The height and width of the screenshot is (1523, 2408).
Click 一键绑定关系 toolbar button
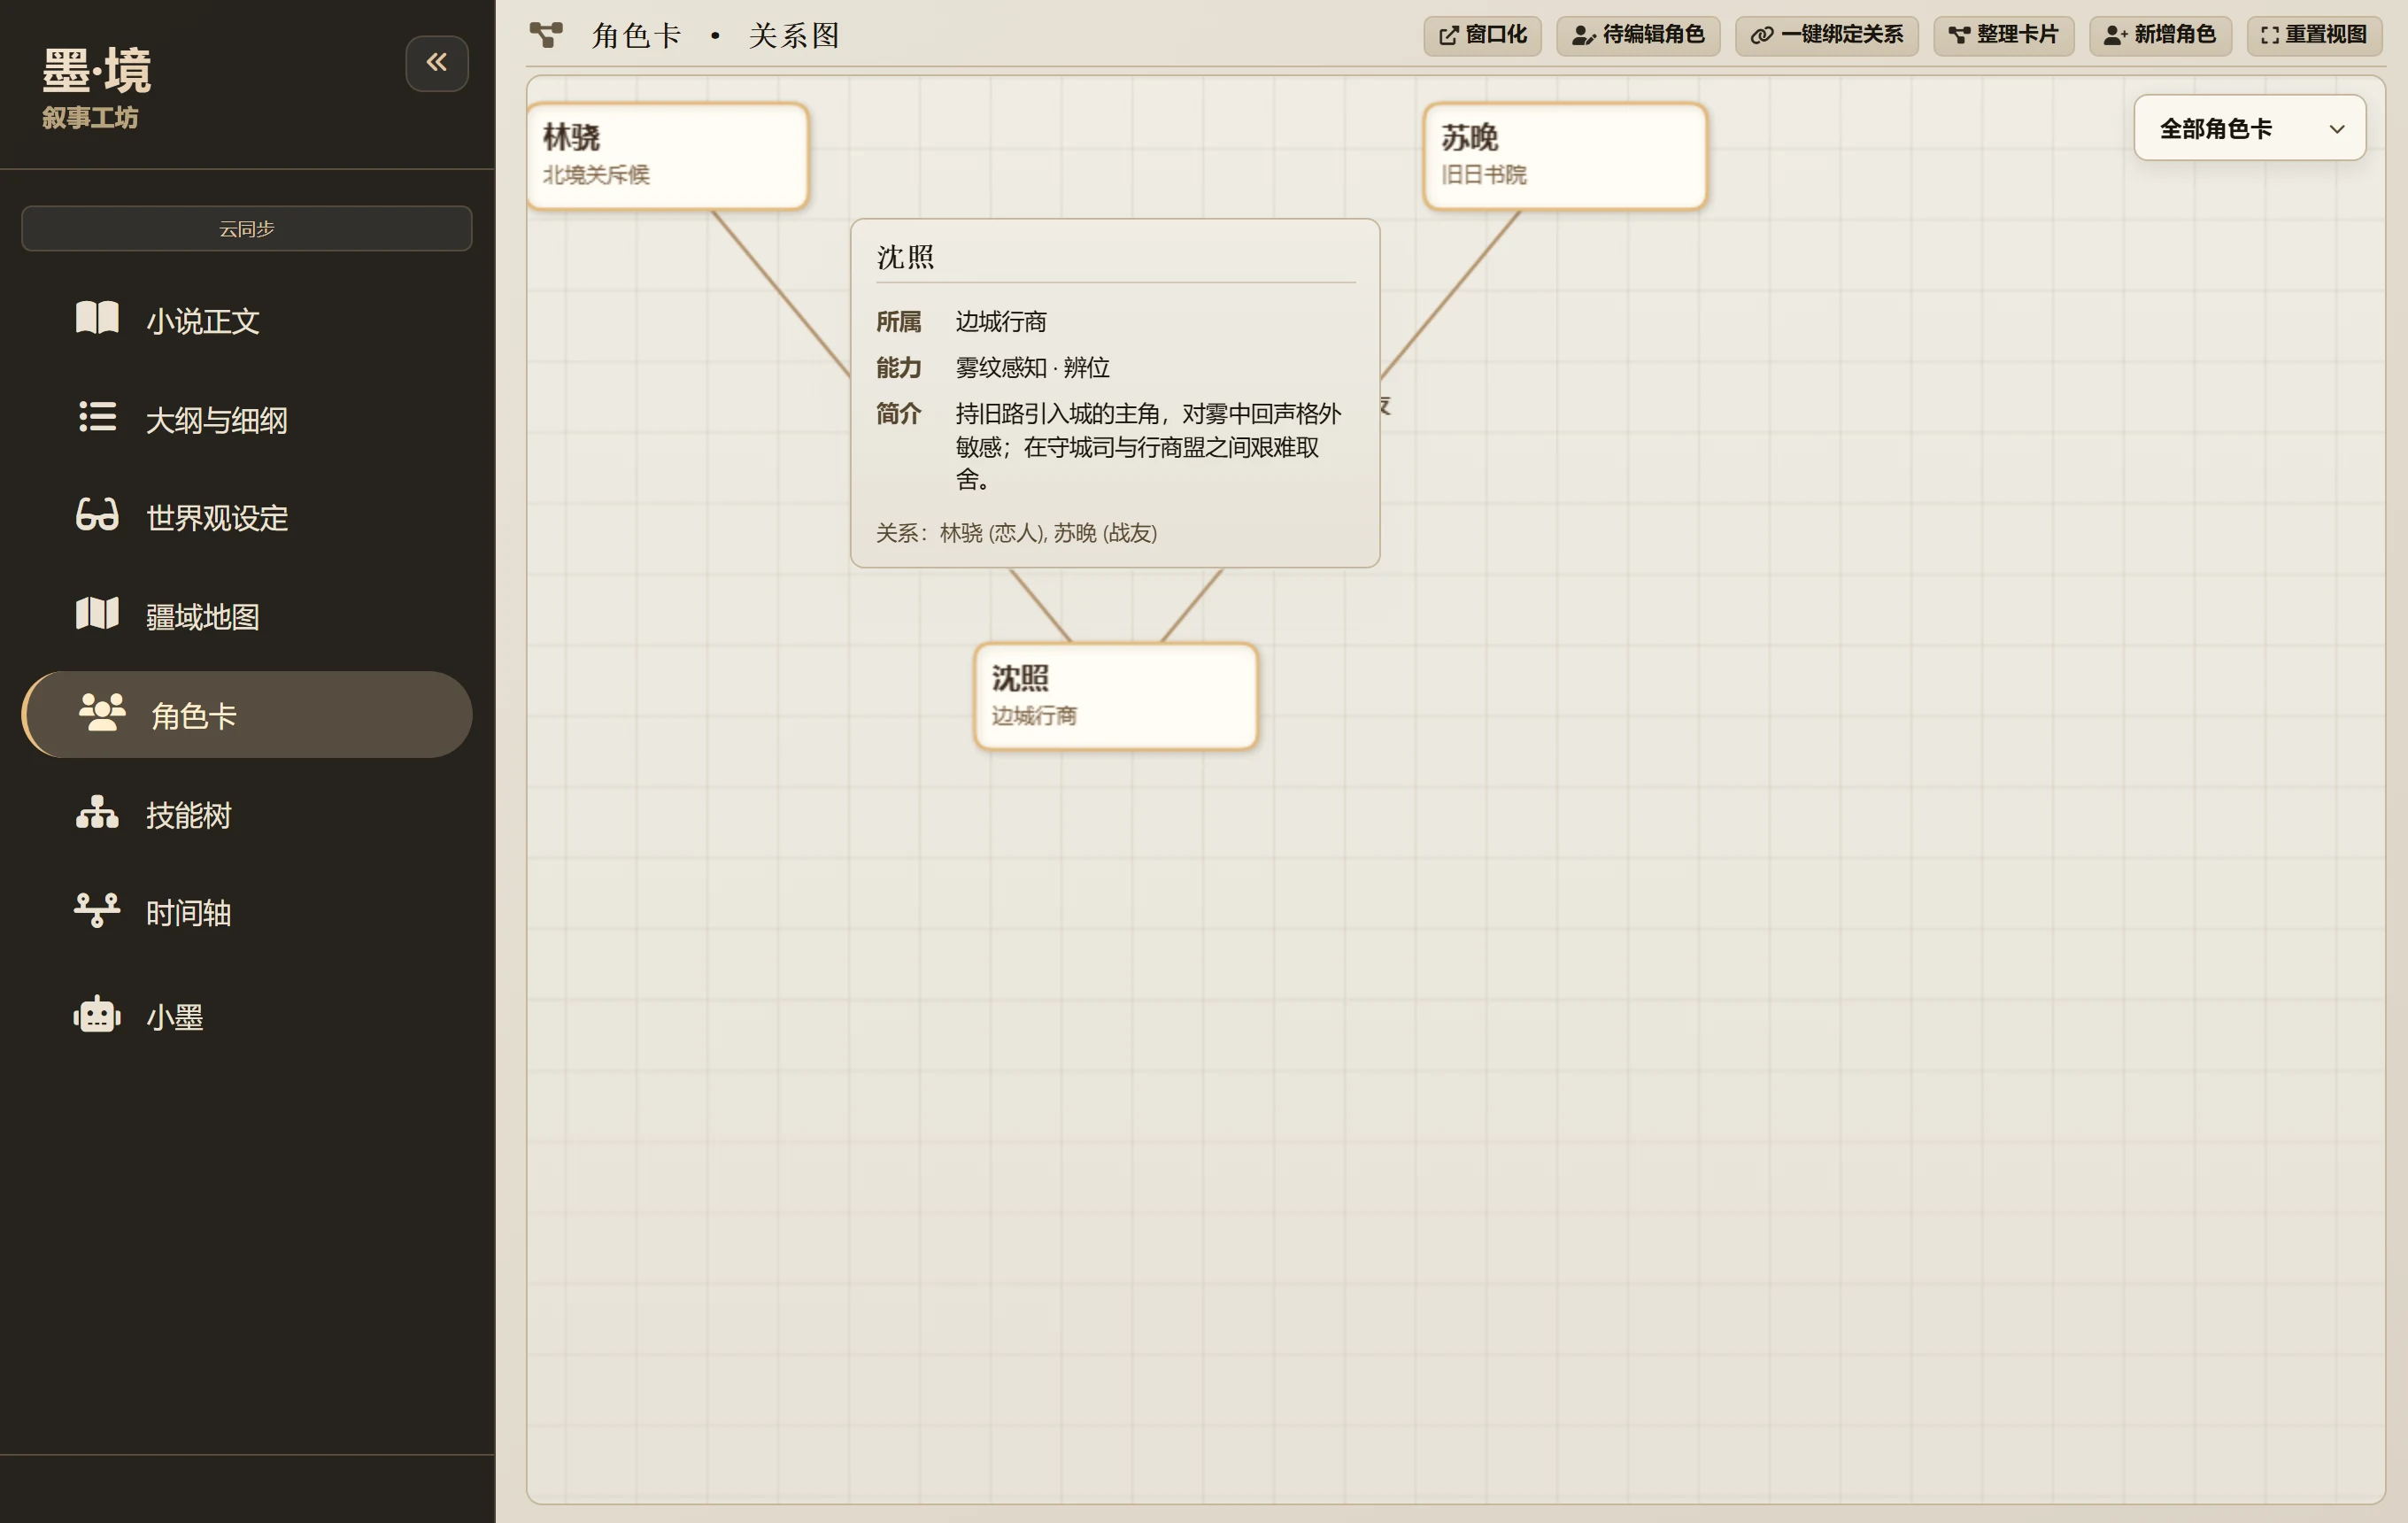click(x=1826, y=35)
